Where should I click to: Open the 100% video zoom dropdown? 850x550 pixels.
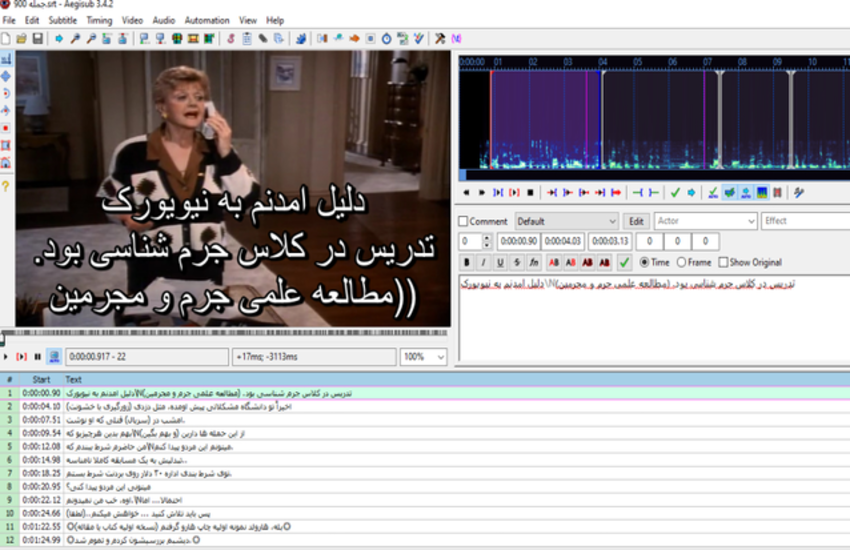tap(424, 357)
